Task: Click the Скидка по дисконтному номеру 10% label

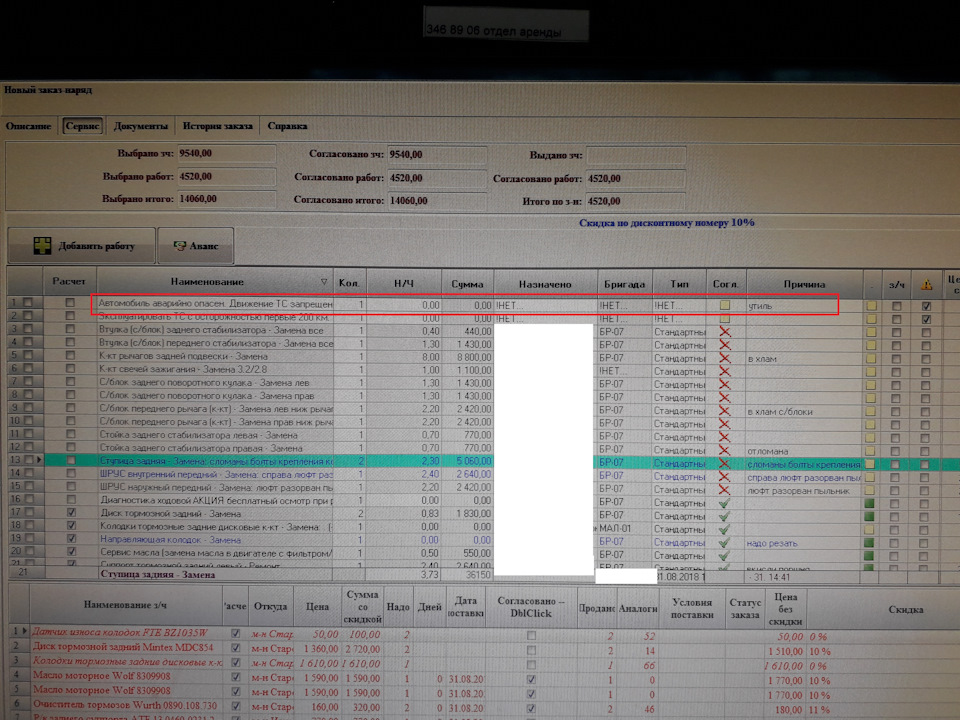Action: (667, 223)
